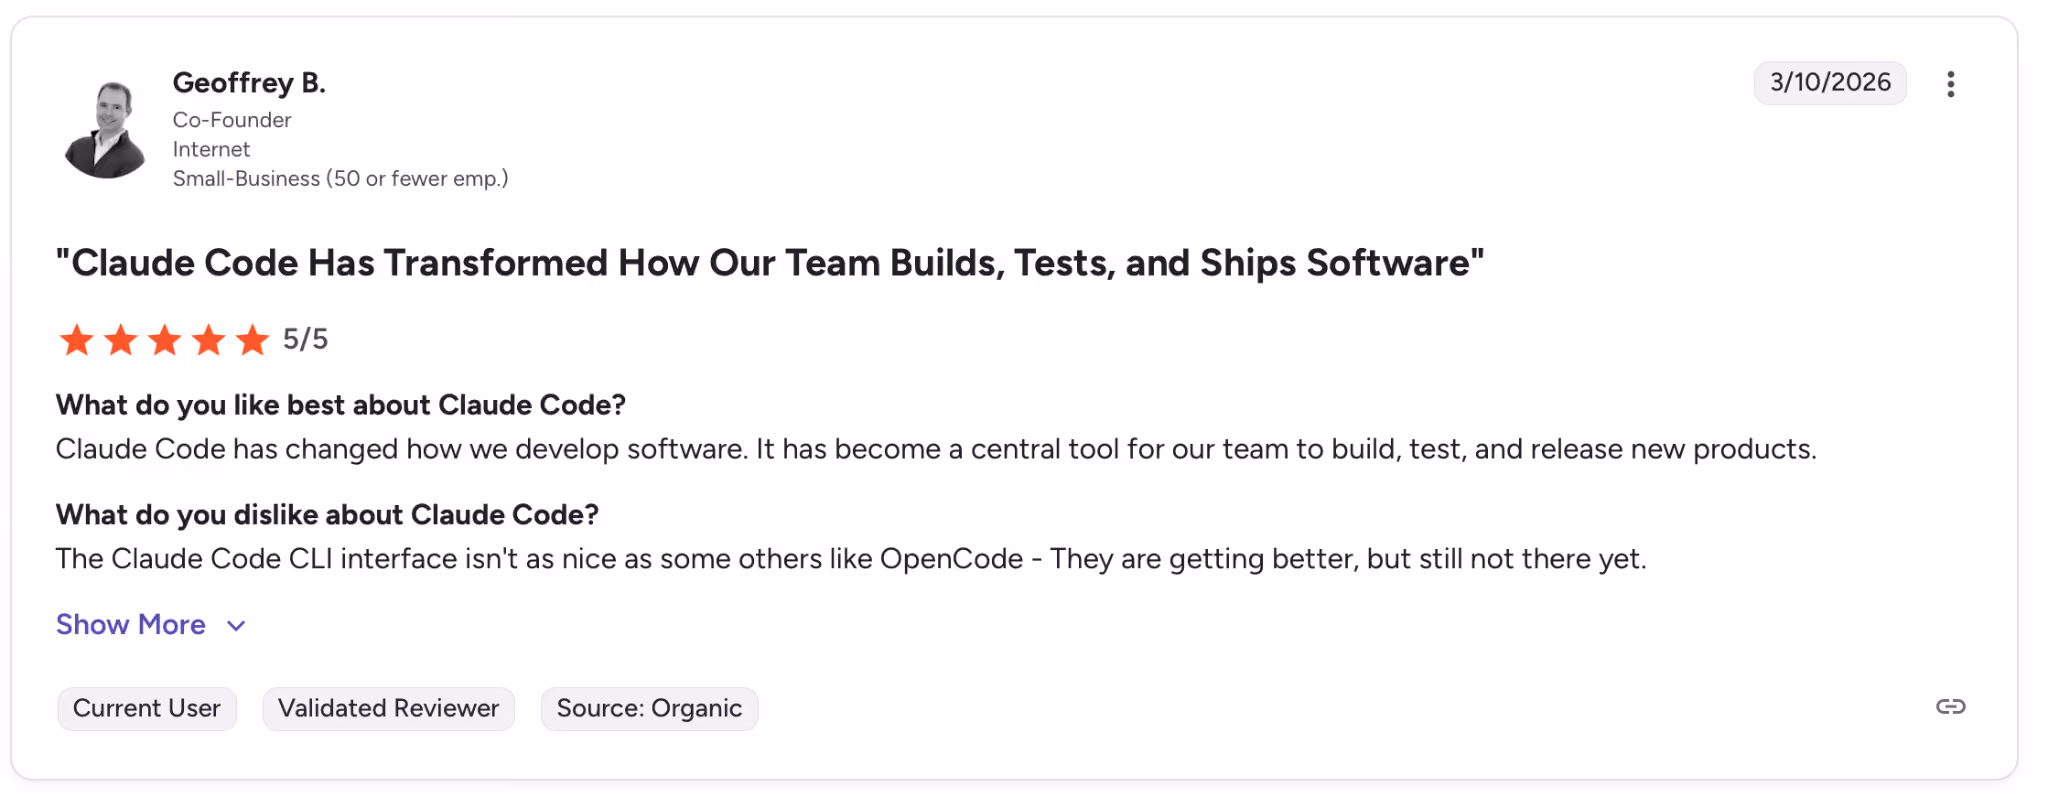Click Geoffrey B.'s profile photo
This screenshot has height=796, width=2048.
tap(105, 130)
